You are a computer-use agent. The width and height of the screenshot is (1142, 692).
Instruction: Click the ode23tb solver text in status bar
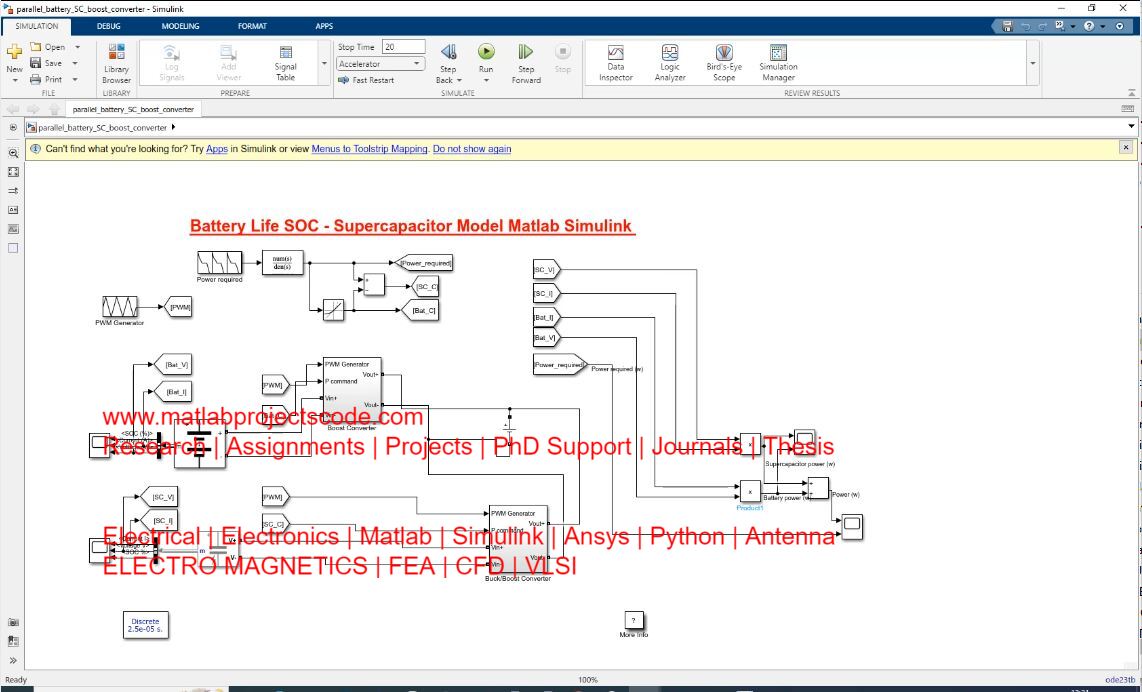click(x=1119, y=680)
